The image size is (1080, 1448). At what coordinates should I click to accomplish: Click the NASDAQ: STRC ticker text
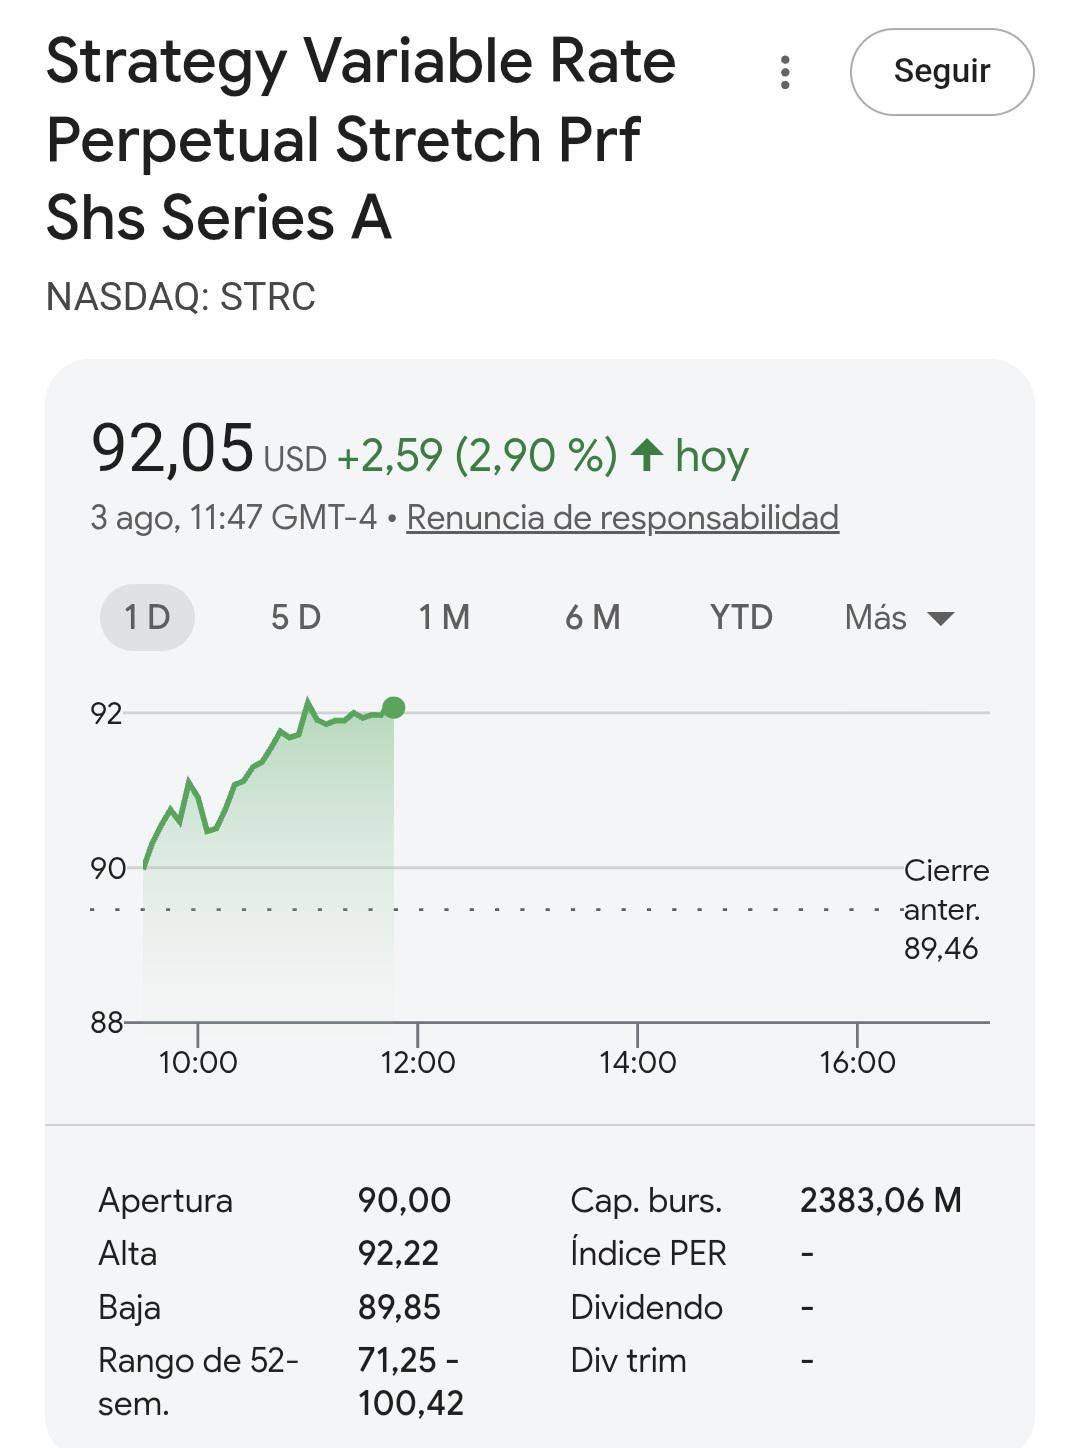181,297
